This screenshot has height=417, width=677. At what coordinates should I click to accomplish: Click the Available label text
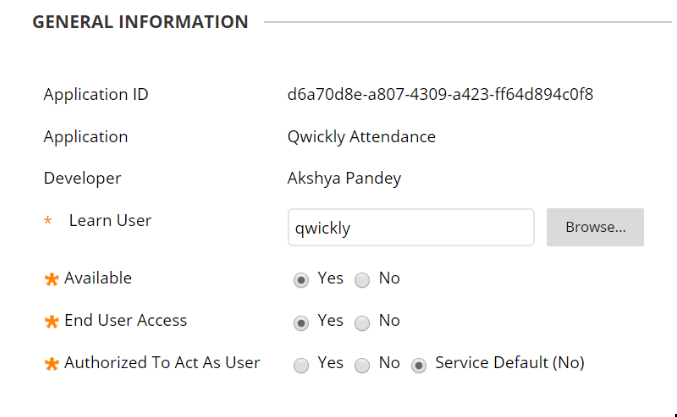tap(98, 278)
